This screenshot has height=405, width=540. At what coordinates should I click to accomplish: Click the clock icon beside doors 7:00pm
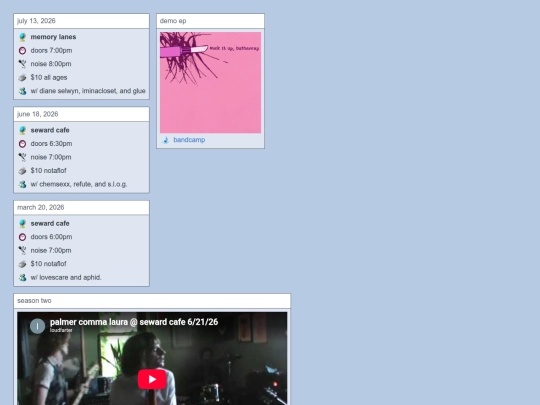coord(22,51)
